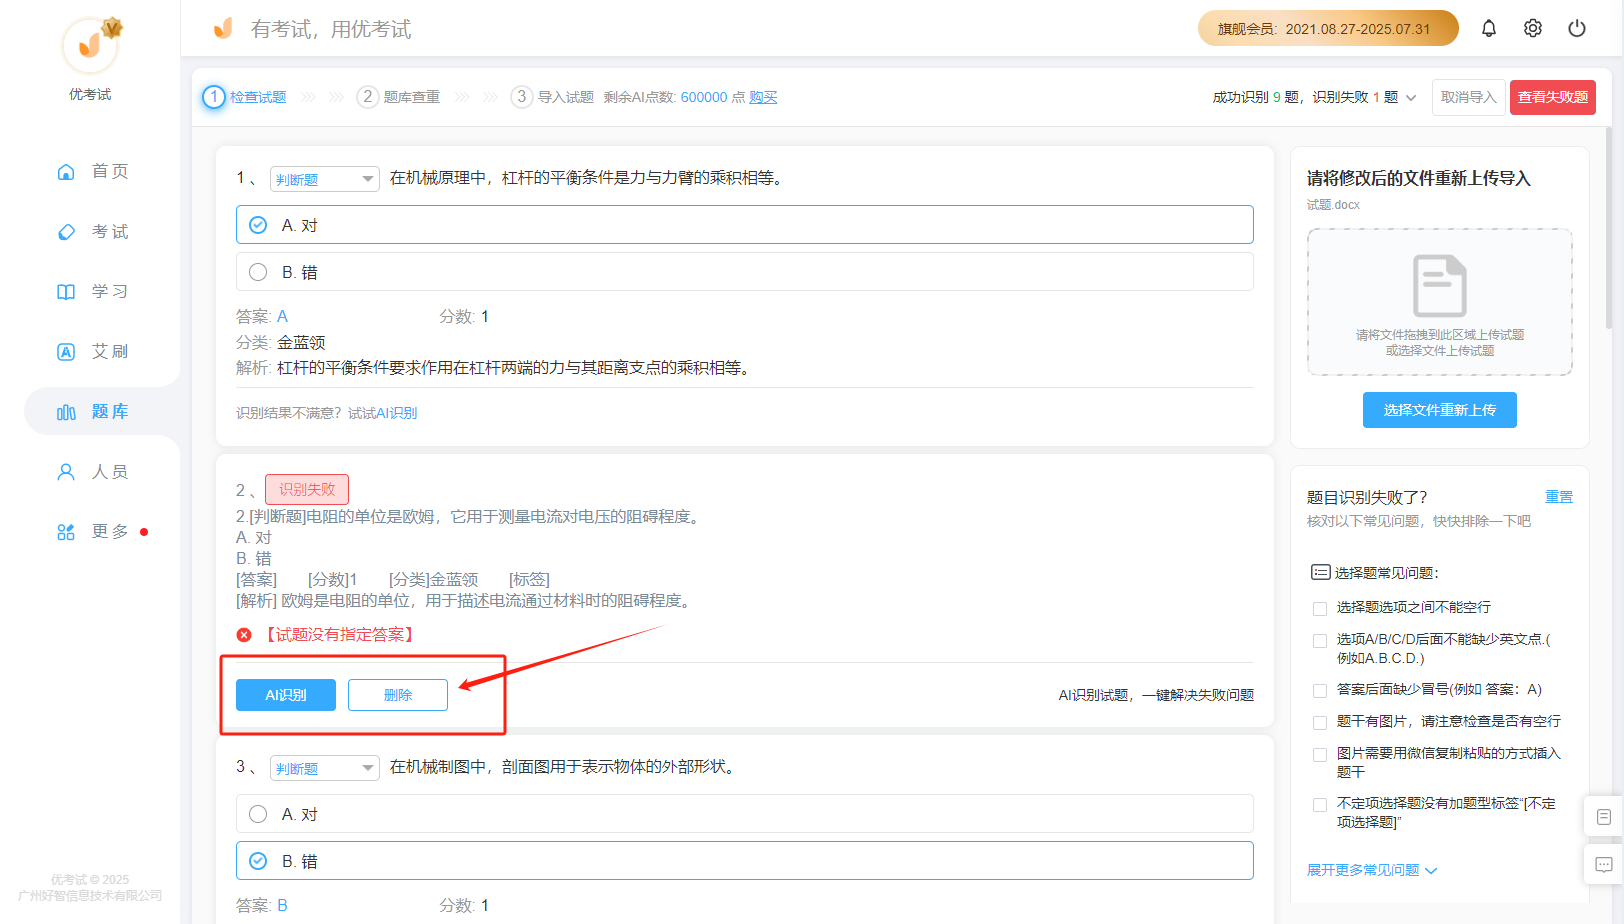Viewport: 1624px width, 924px height.
Task: Click the chart icon next to 题库
Action: pyautogui.click(x=66, y=412)
